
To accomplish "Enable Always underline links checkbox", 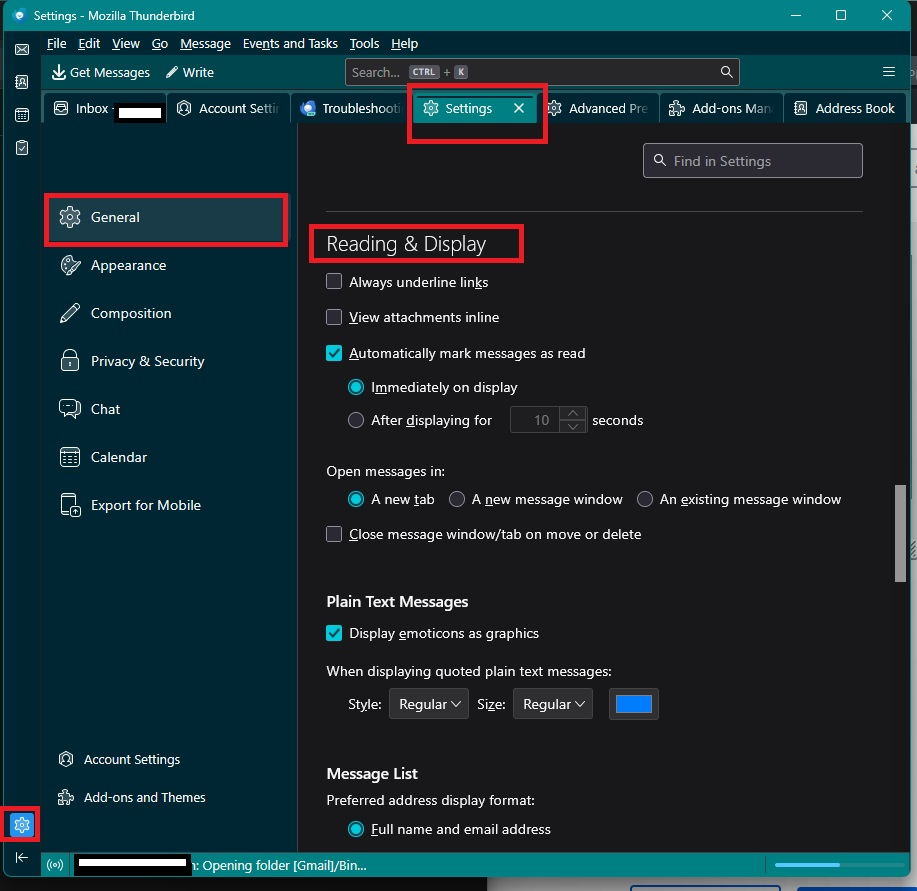I will [x=335, y=283].
